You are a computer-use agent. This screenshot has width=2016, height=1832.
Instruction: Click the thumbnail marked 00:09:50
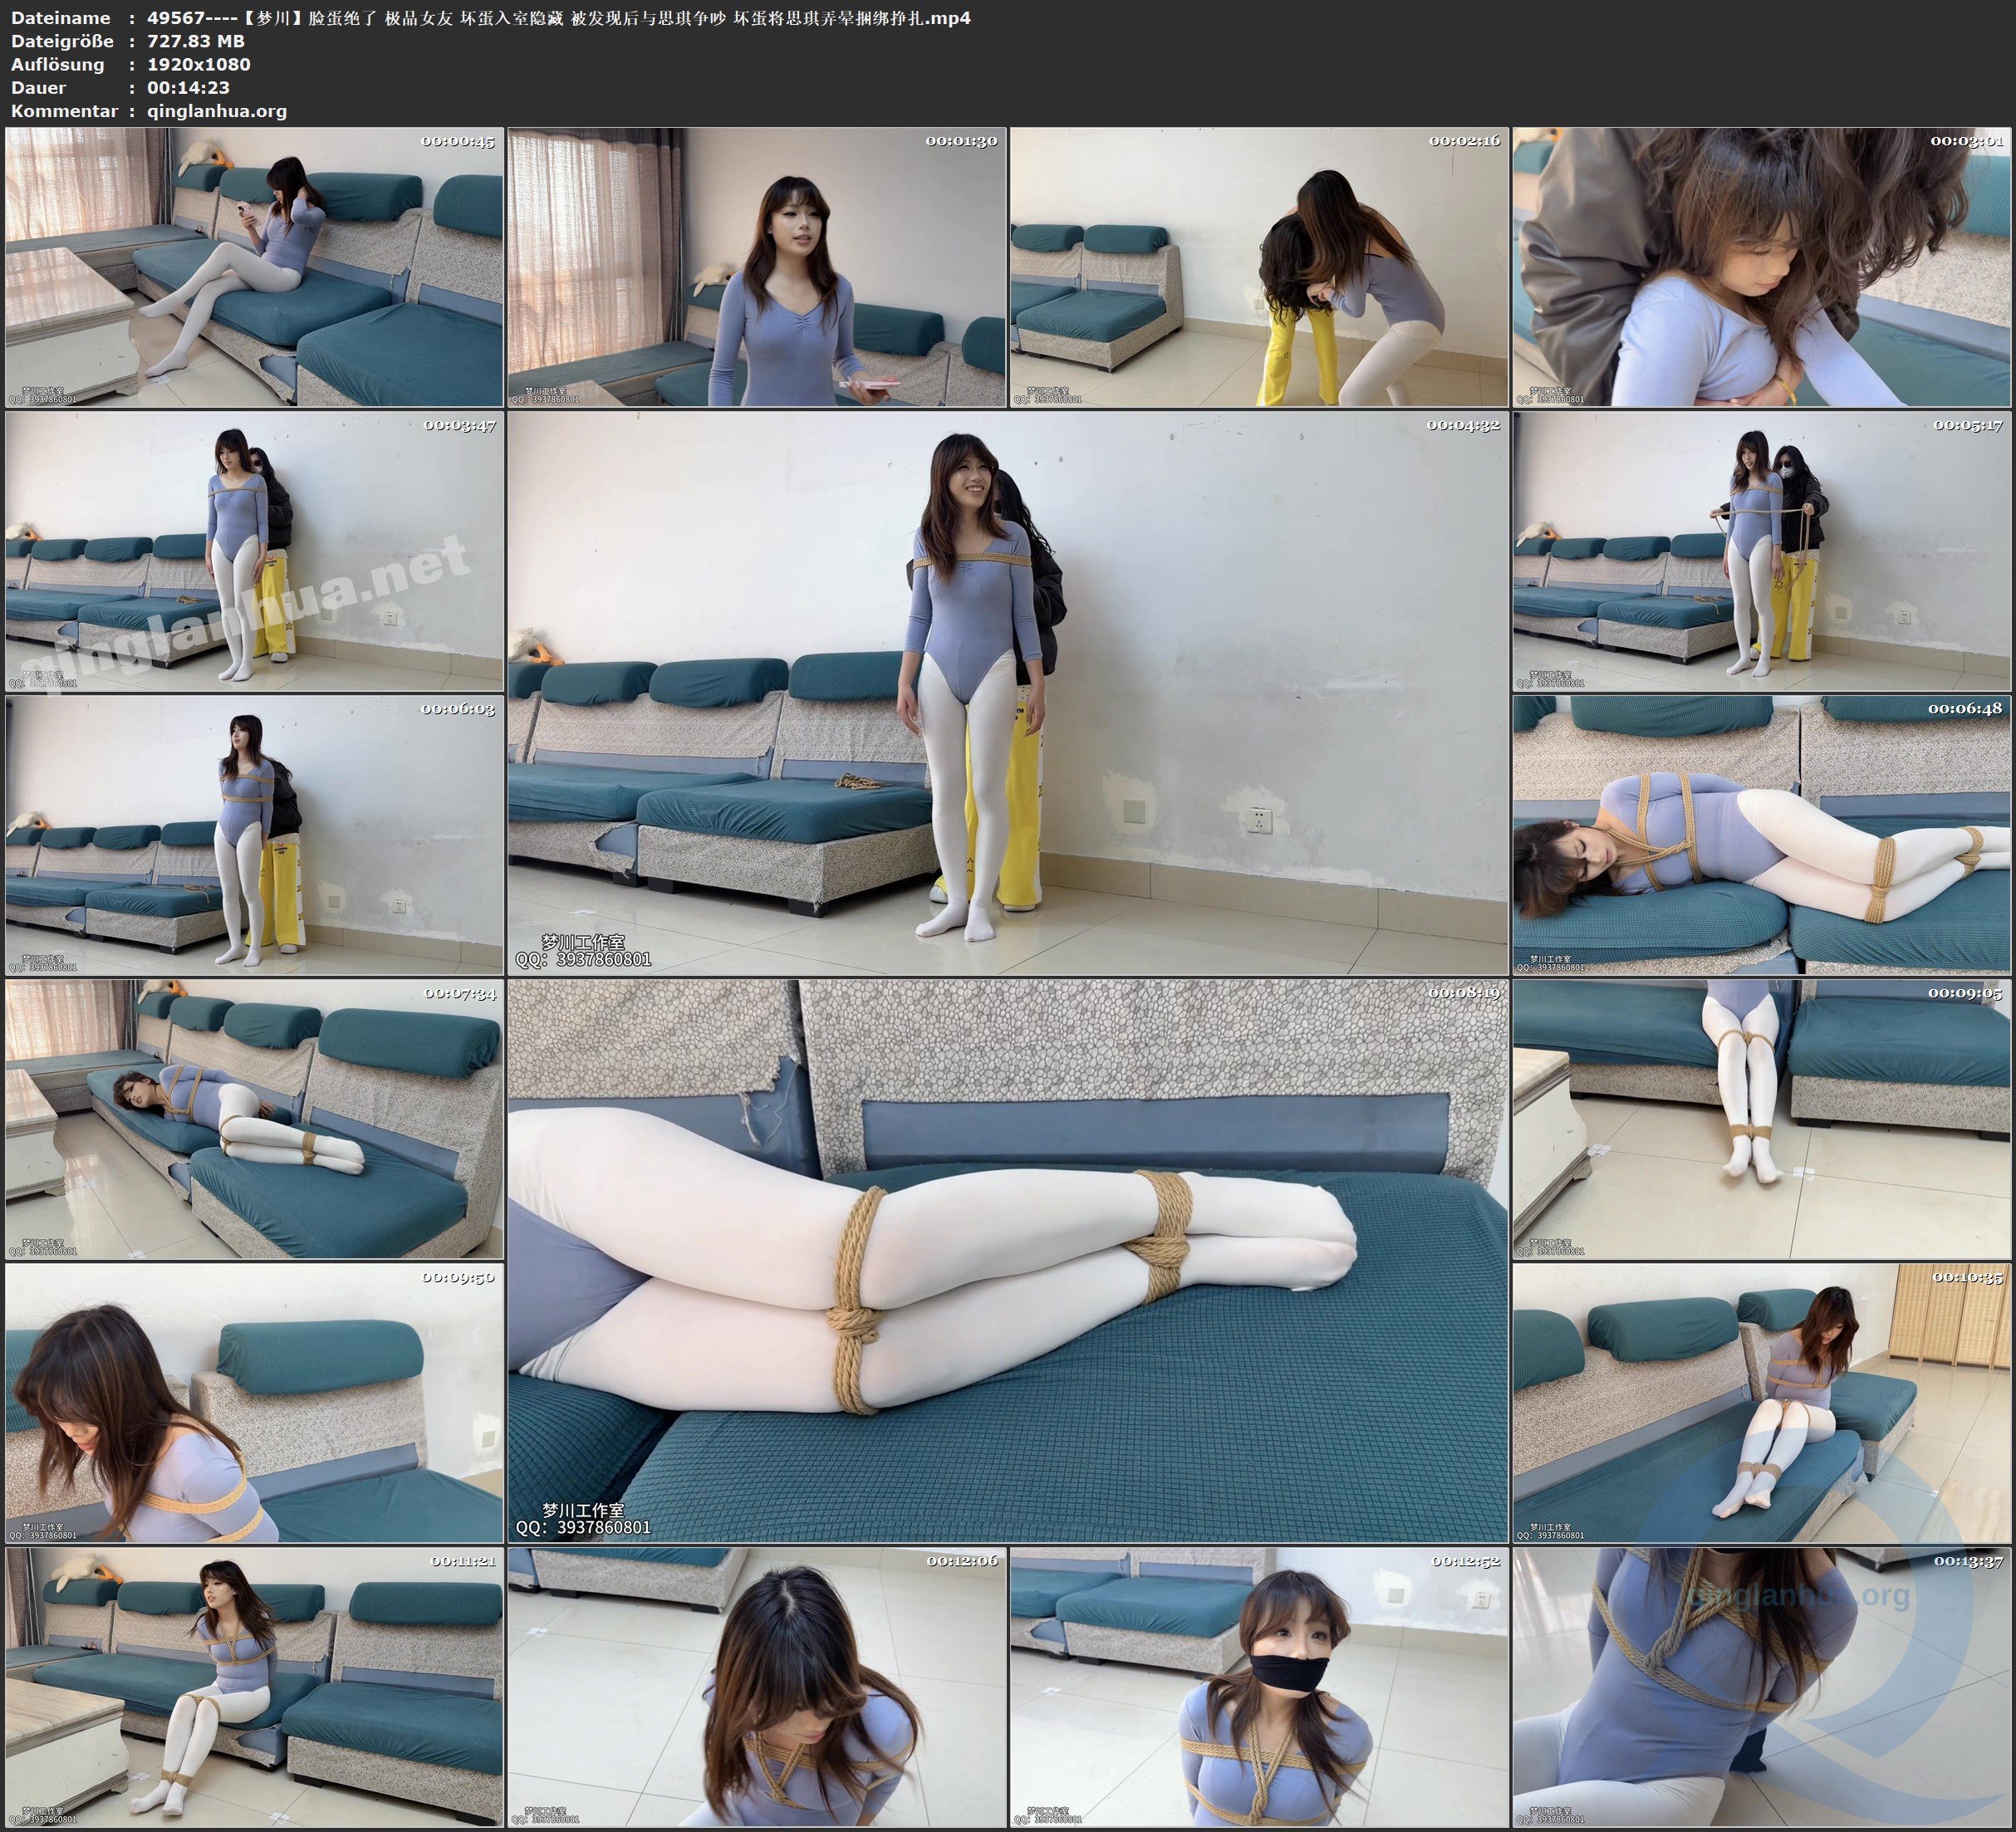click(x=254, y=1402)
